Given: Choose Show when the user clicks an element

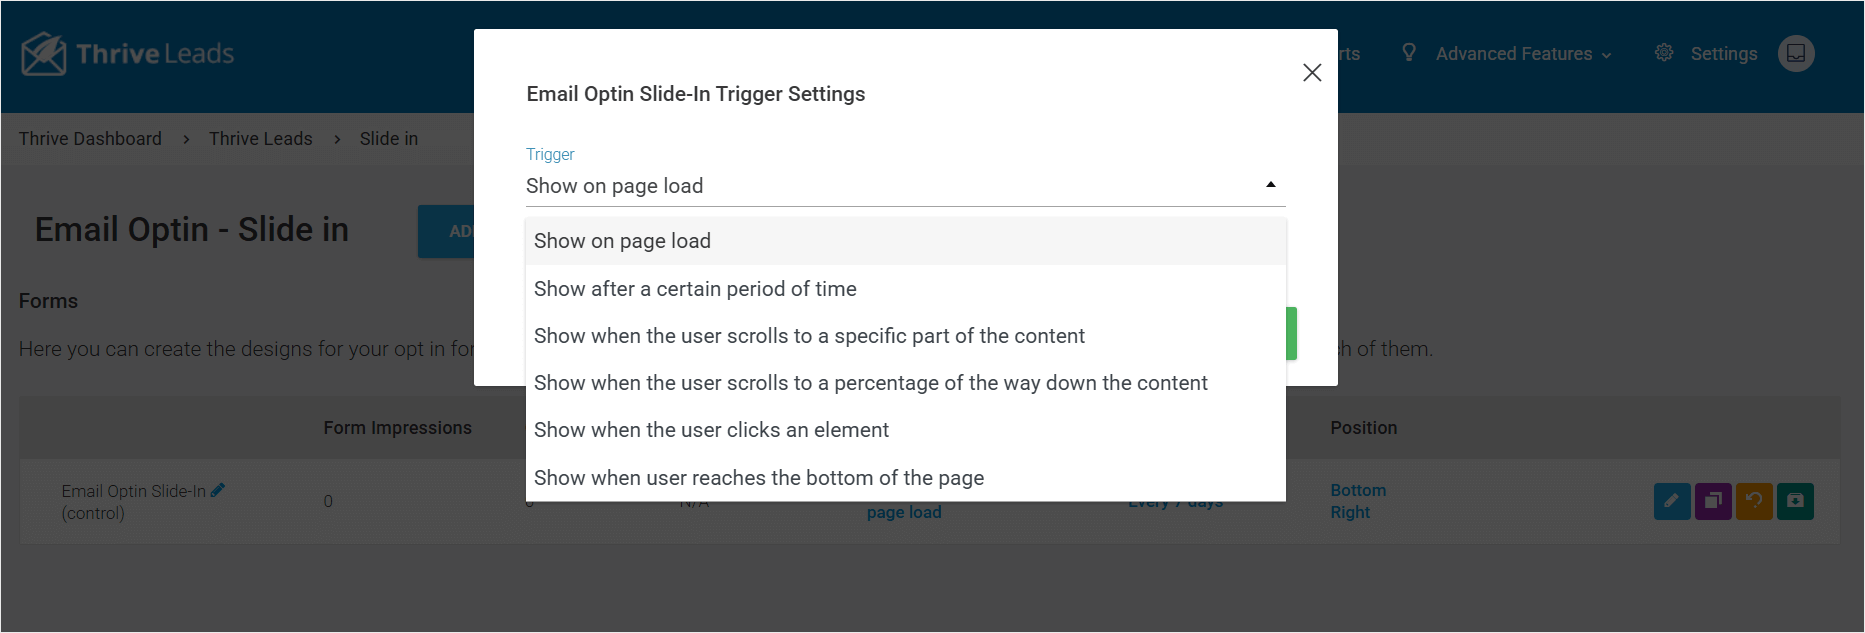Looking at the screenshot, I should point(711,429).
